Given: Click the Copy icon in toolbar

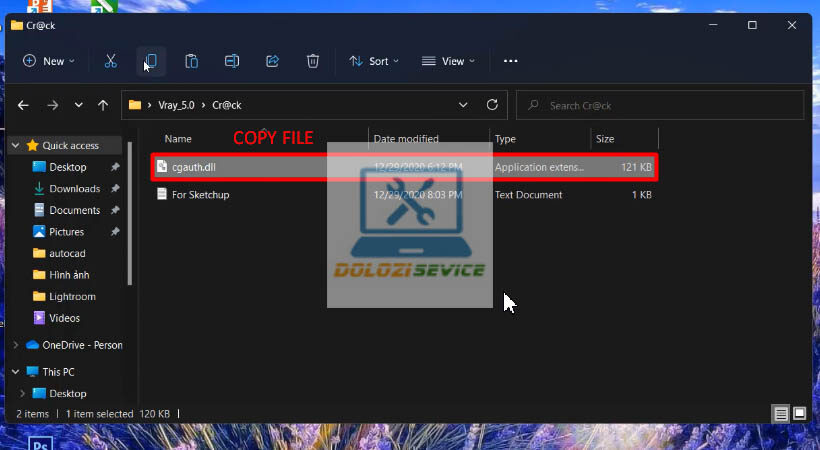Looking at the screenshot, I should [150, 61].
